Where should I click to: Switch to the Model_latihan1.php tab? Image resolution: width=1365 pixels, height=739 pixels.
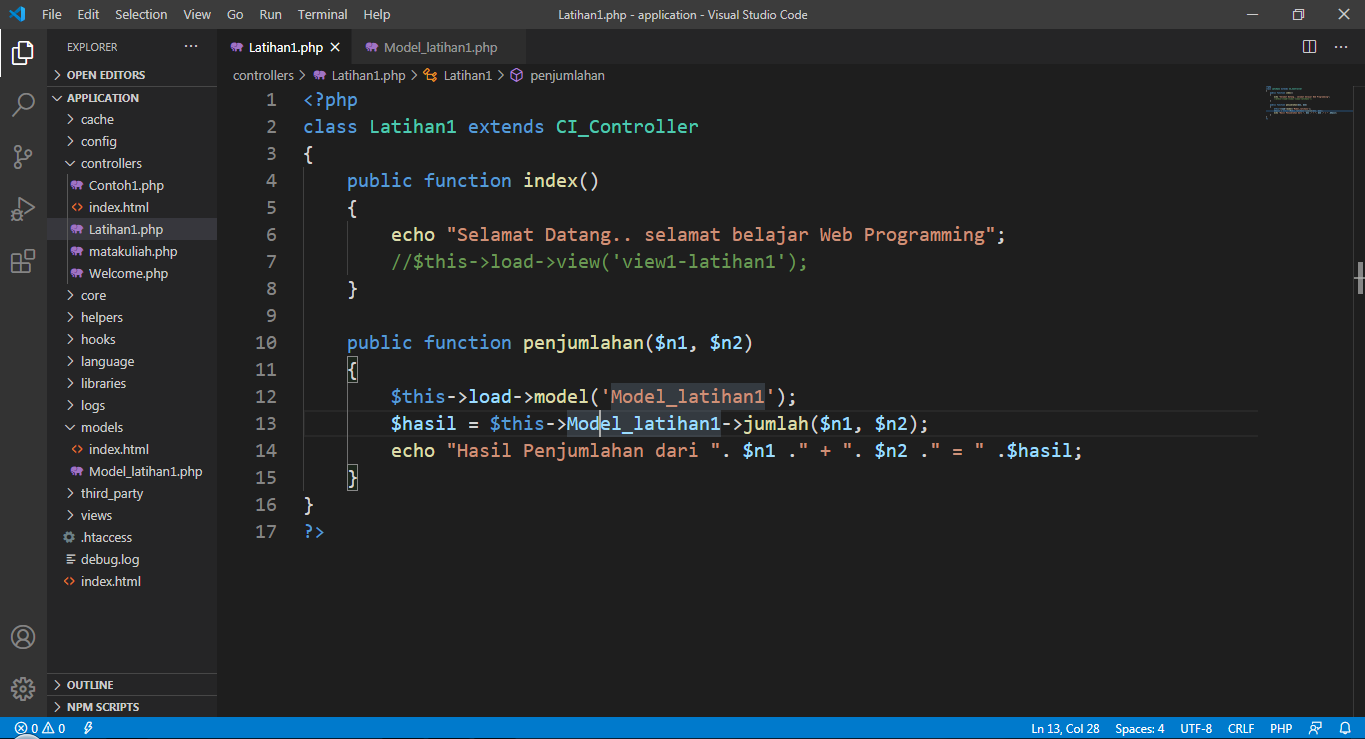point(438,46)
